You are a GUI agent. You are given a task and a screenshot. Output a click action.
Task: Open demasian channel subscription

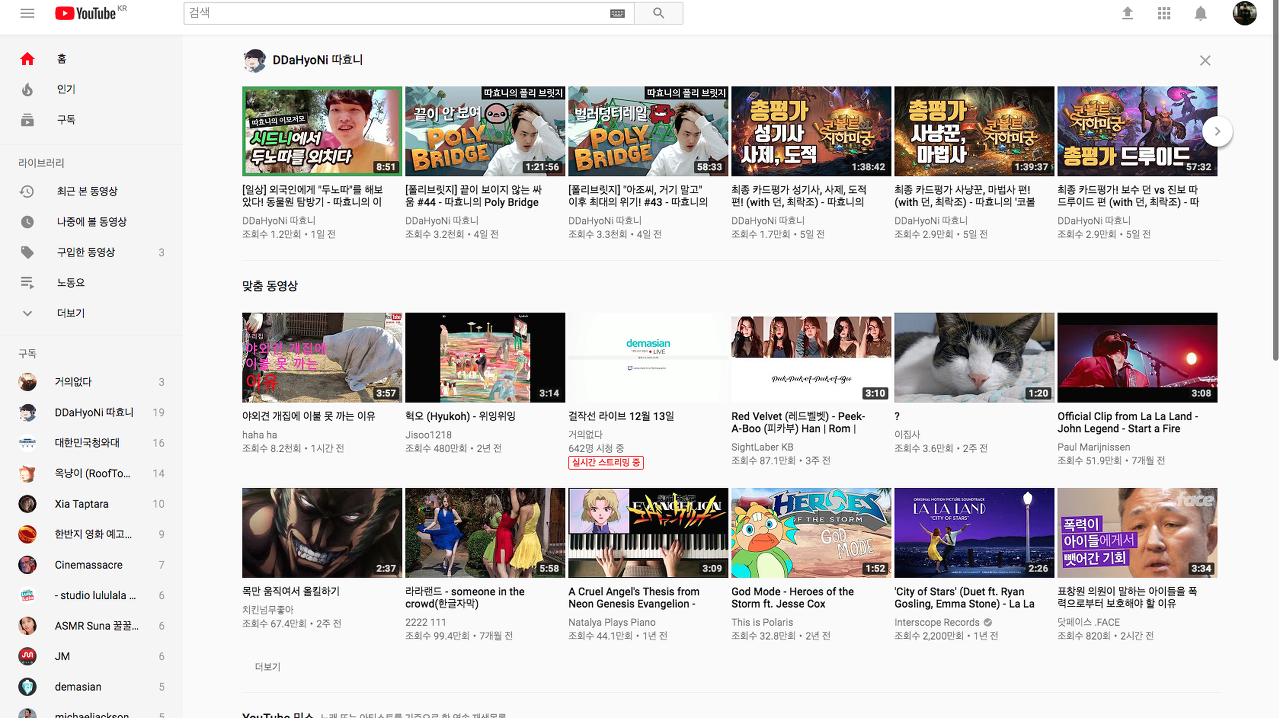pos(91,687)
